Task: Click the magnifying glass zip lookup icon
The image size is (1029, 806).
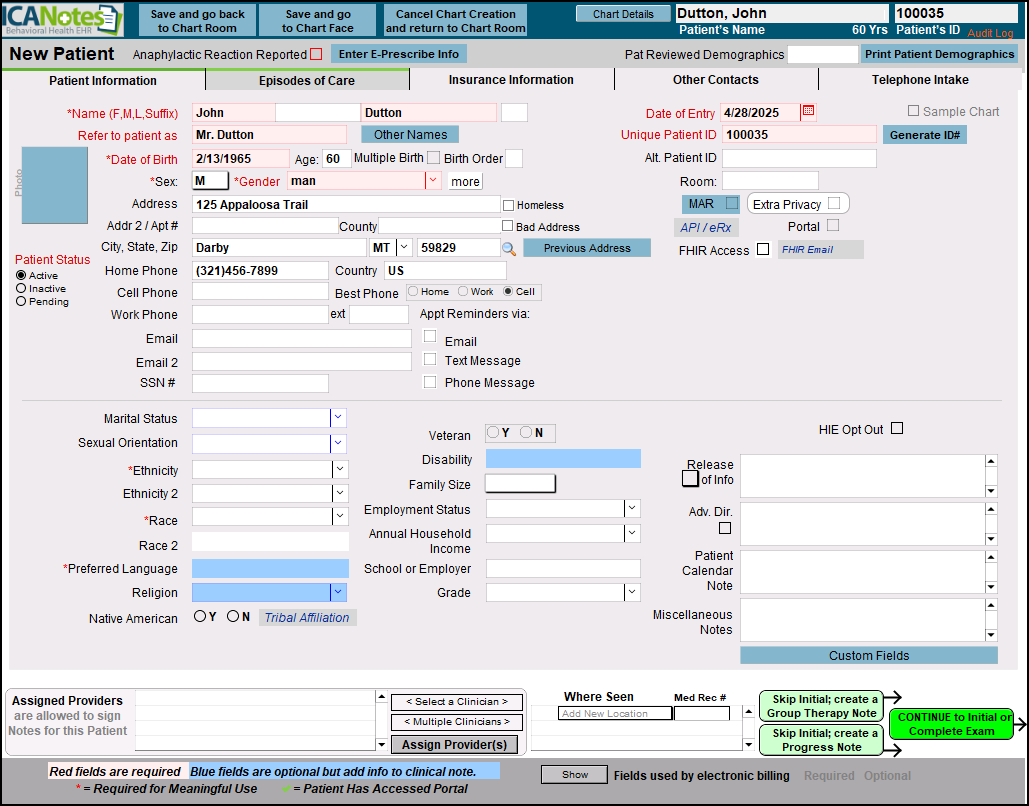Action: [509, 248]
